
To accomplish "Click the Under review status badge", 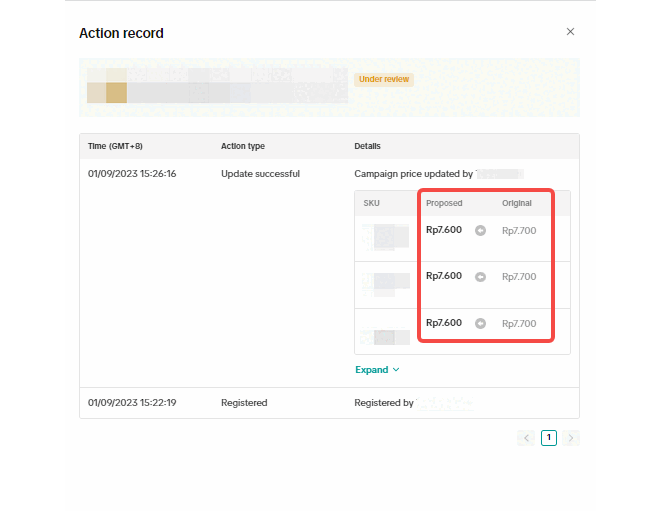I will (384, 80).
